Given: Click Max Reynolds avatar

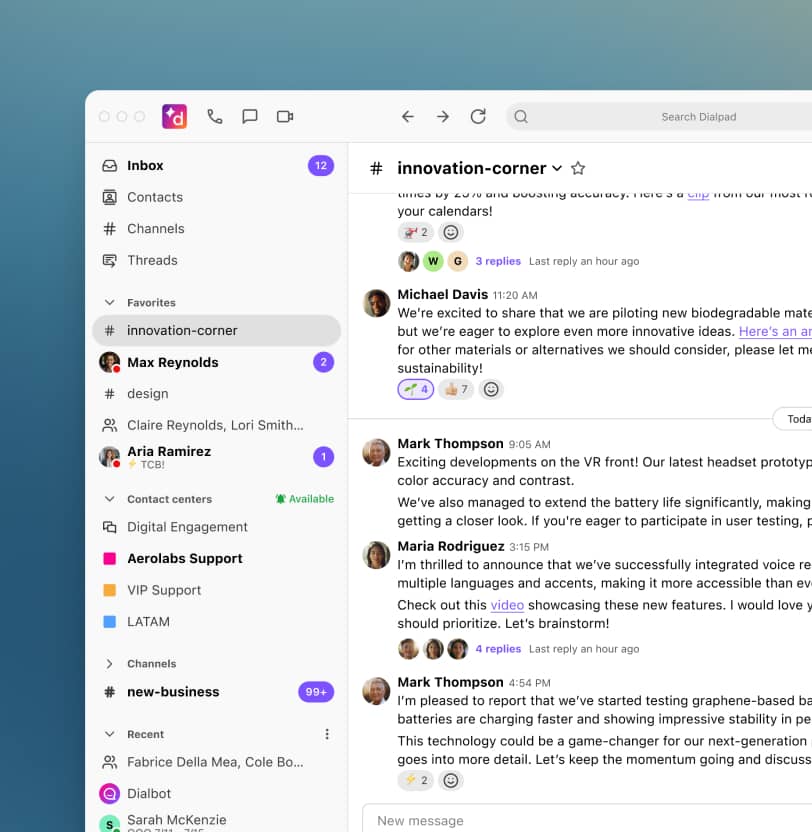Looking at the screenshot, I should [109, 362].
